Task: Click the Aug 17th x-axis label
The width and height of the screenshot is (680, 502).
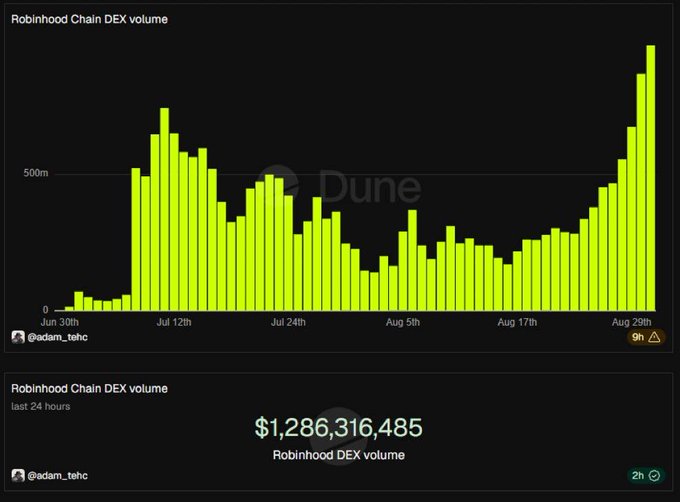Action: pyautogui.click(x=517, y=322)
